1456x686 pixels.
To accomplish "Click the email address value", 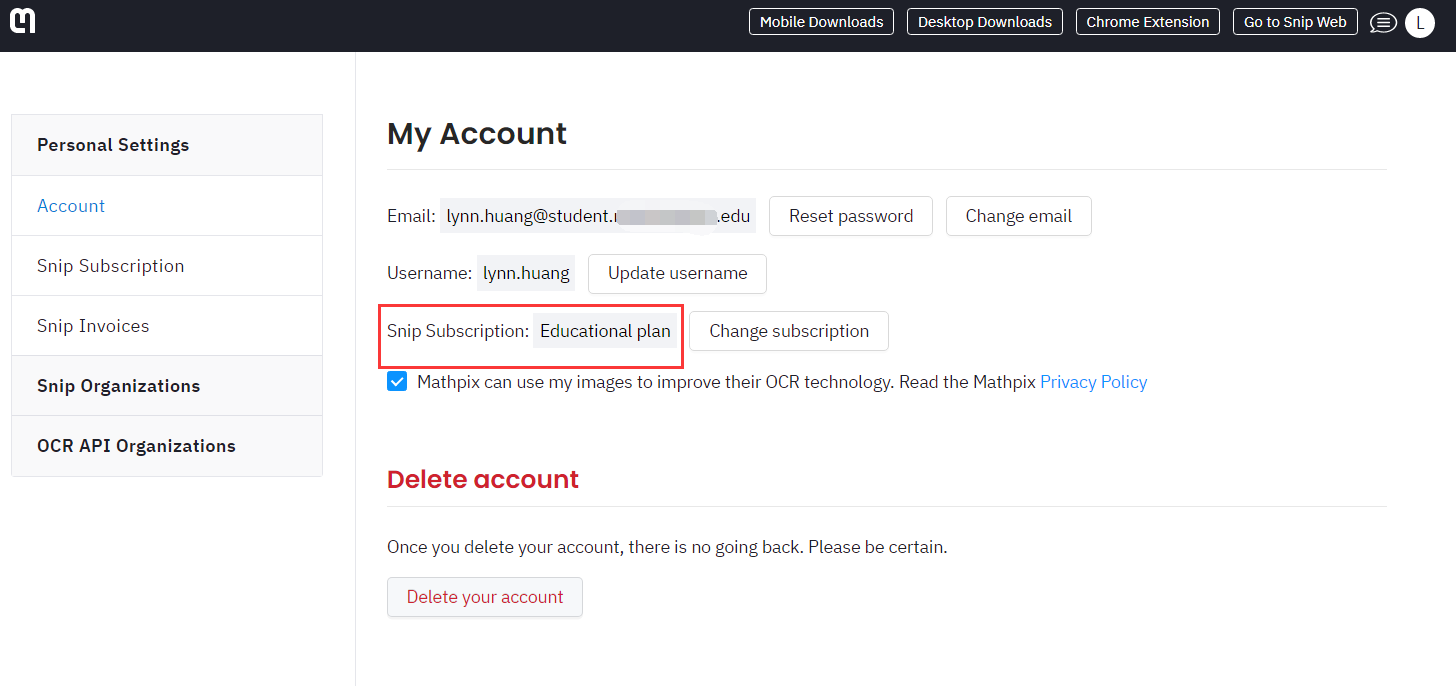I will click(598, 216).
